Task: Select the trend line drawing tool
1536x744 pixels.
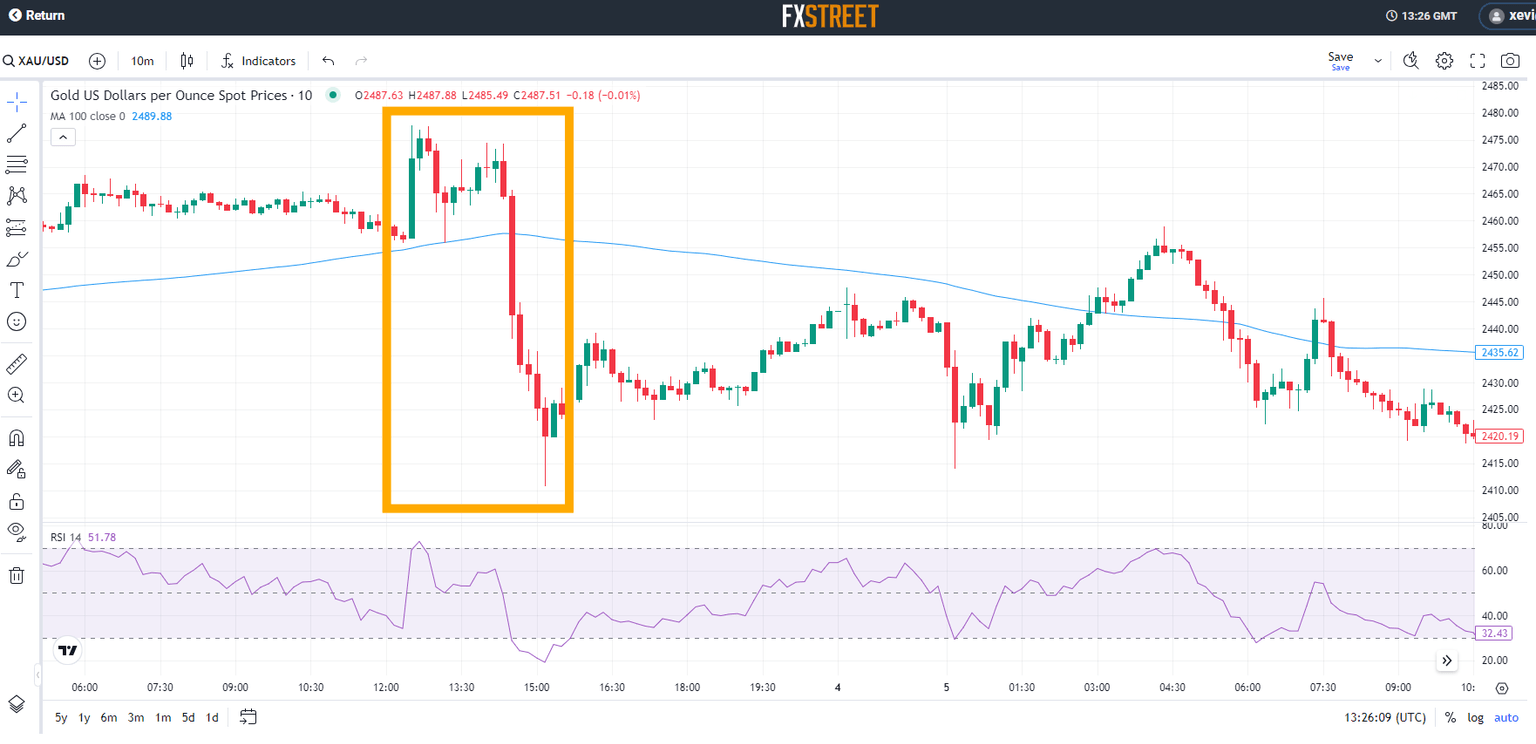Action: pyautogui.click(x=16, y=132)
